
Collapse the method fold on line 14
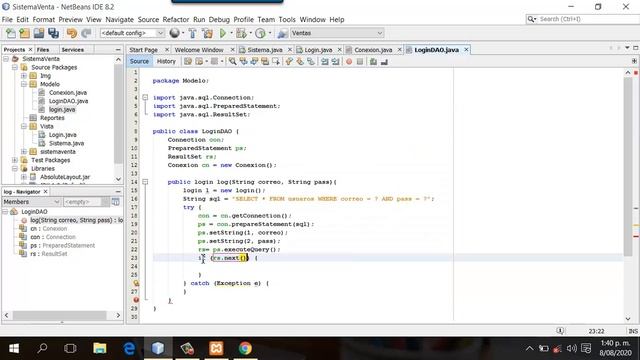[145, 182]
